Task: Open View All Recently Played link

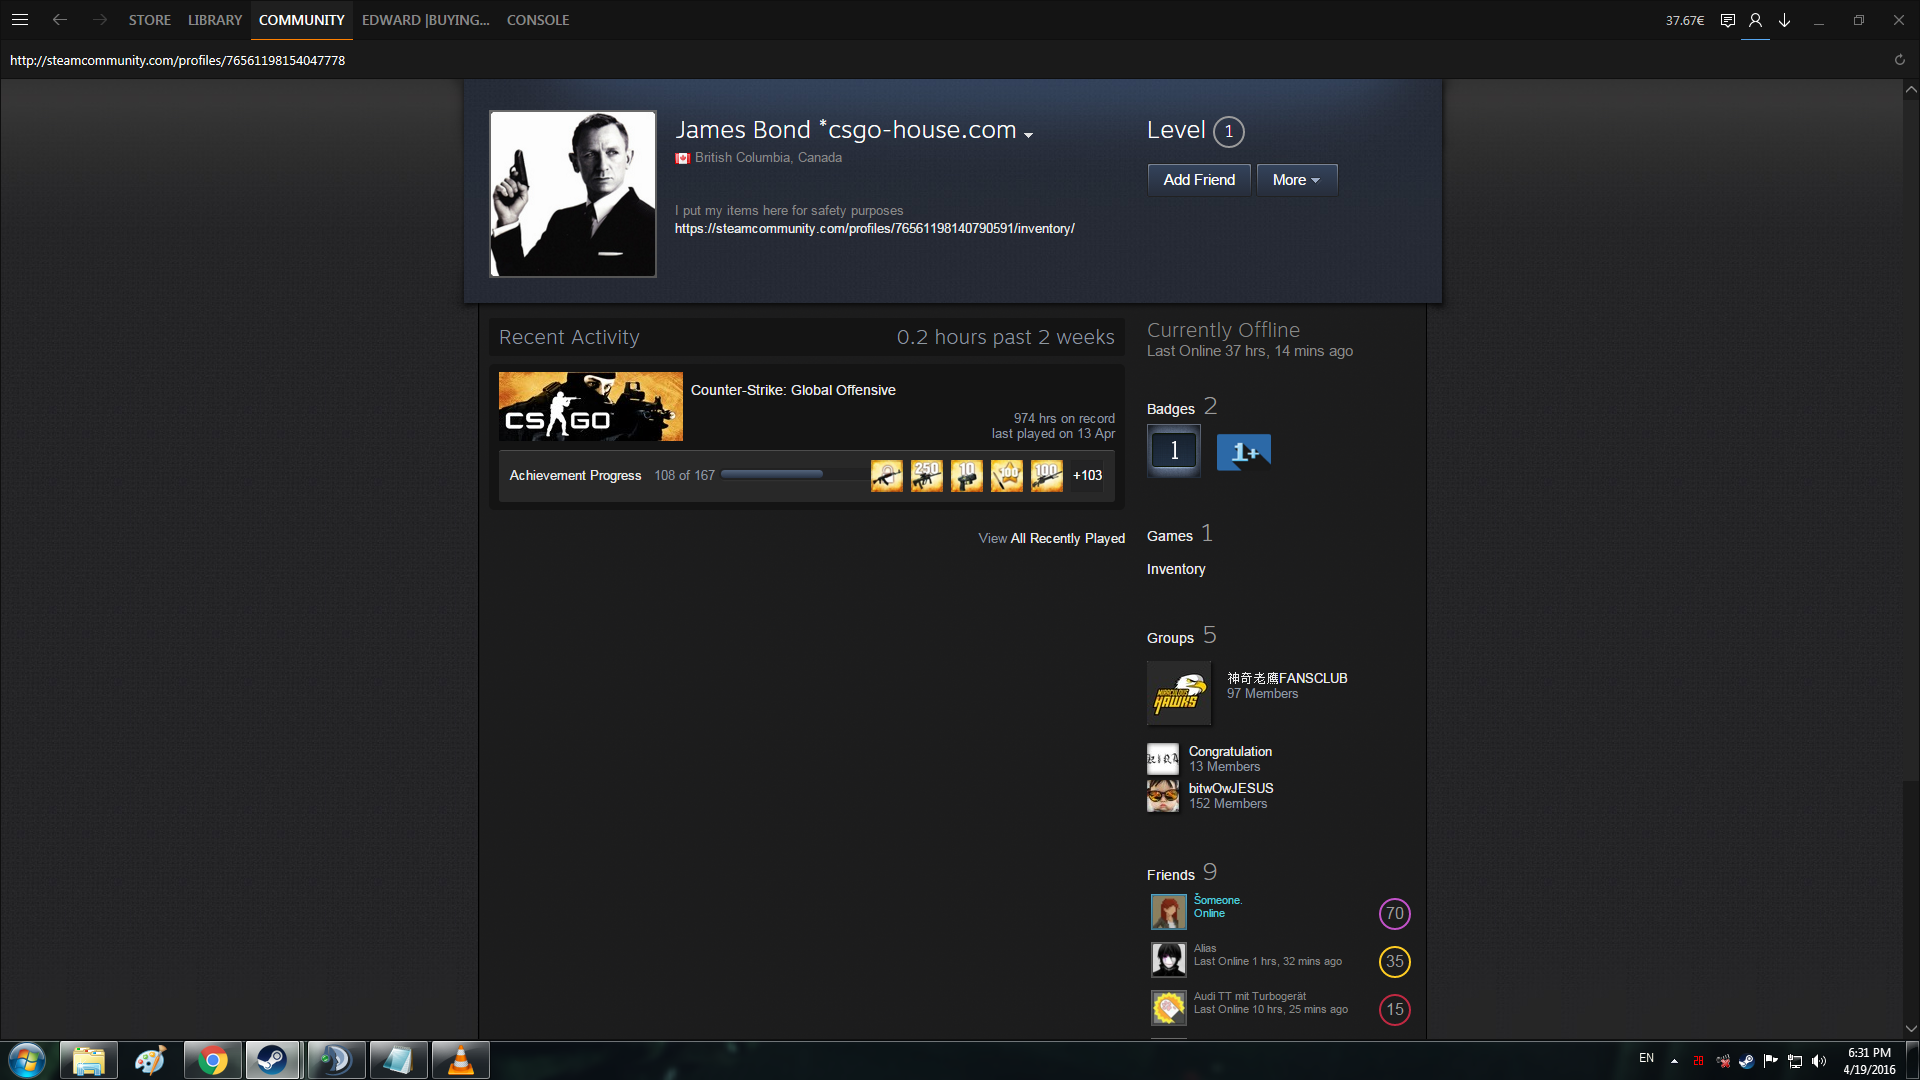Action: 1051,538
